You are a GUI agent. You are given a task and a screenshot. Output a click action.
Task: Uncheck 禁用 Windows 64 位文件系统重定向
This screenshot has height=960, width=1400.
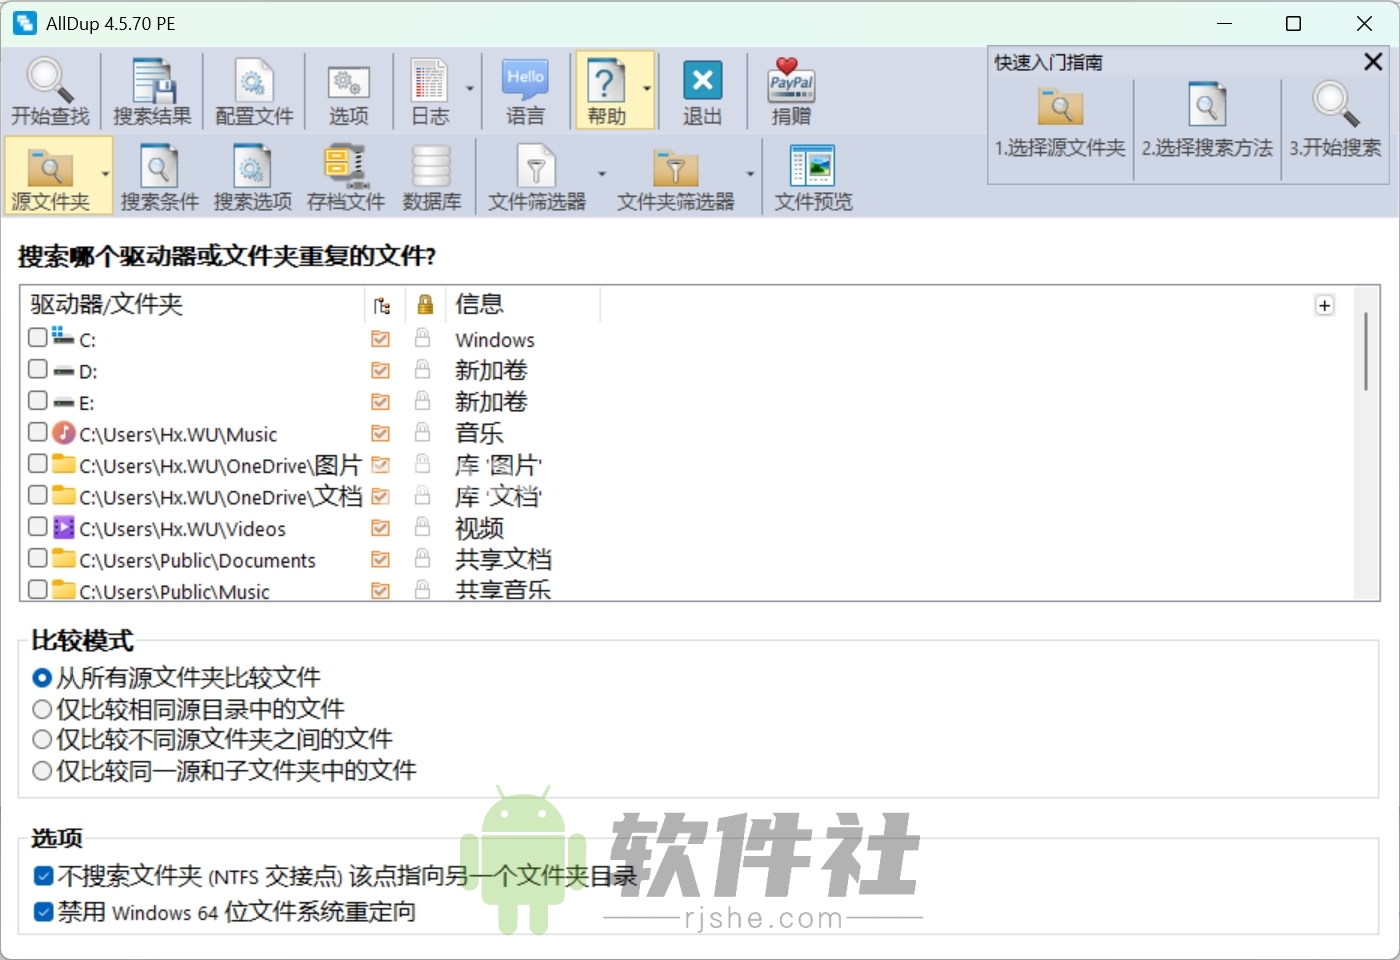pos(41,912)
